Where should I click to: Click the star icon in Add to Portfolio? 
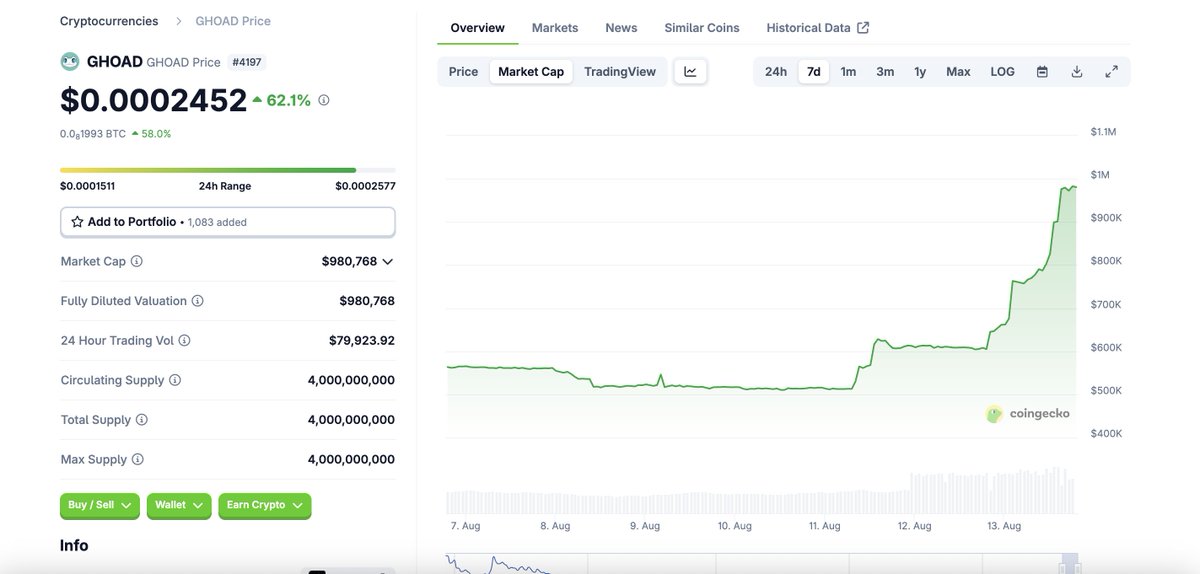[x=77, y=222]
